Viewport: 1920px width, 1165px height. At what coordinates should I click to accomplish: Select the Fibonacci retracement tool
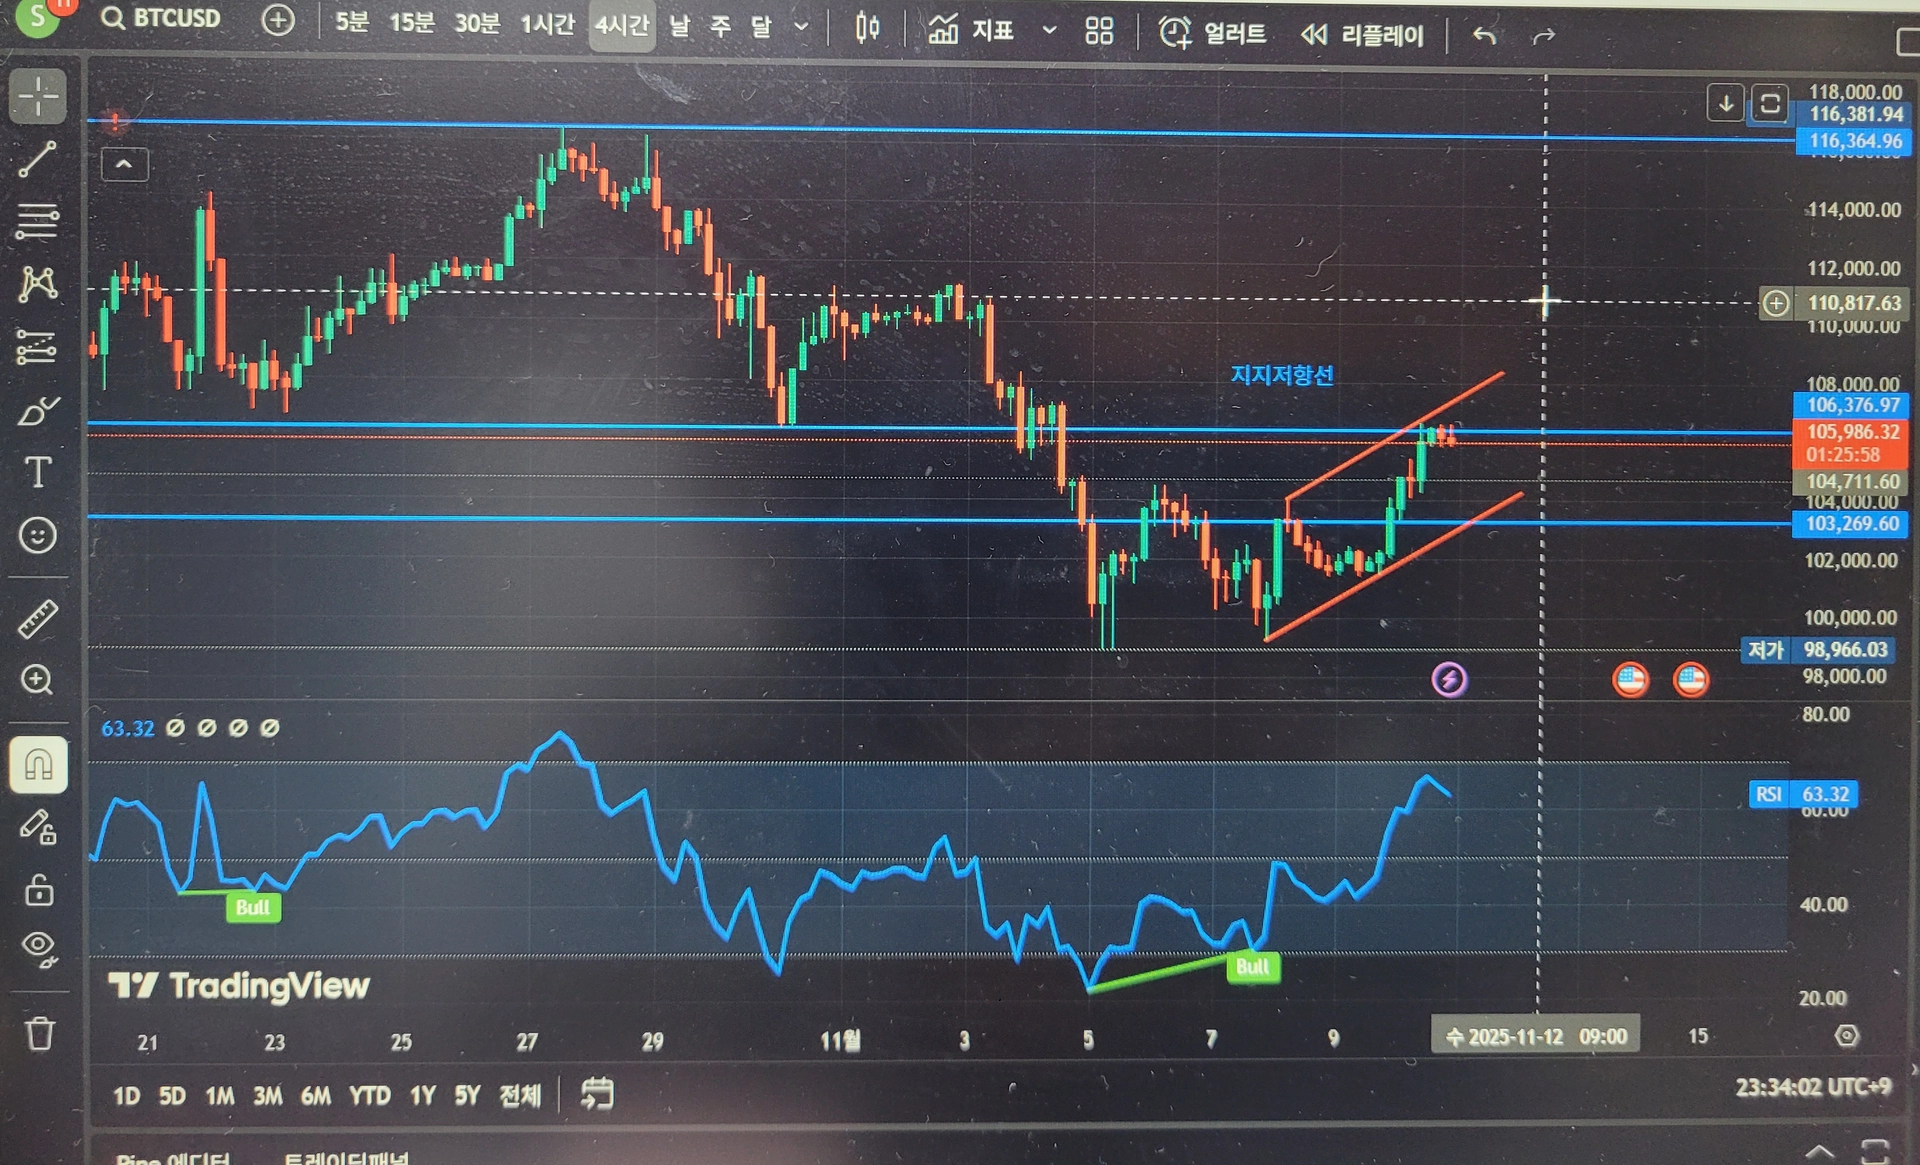click(37, 221)
